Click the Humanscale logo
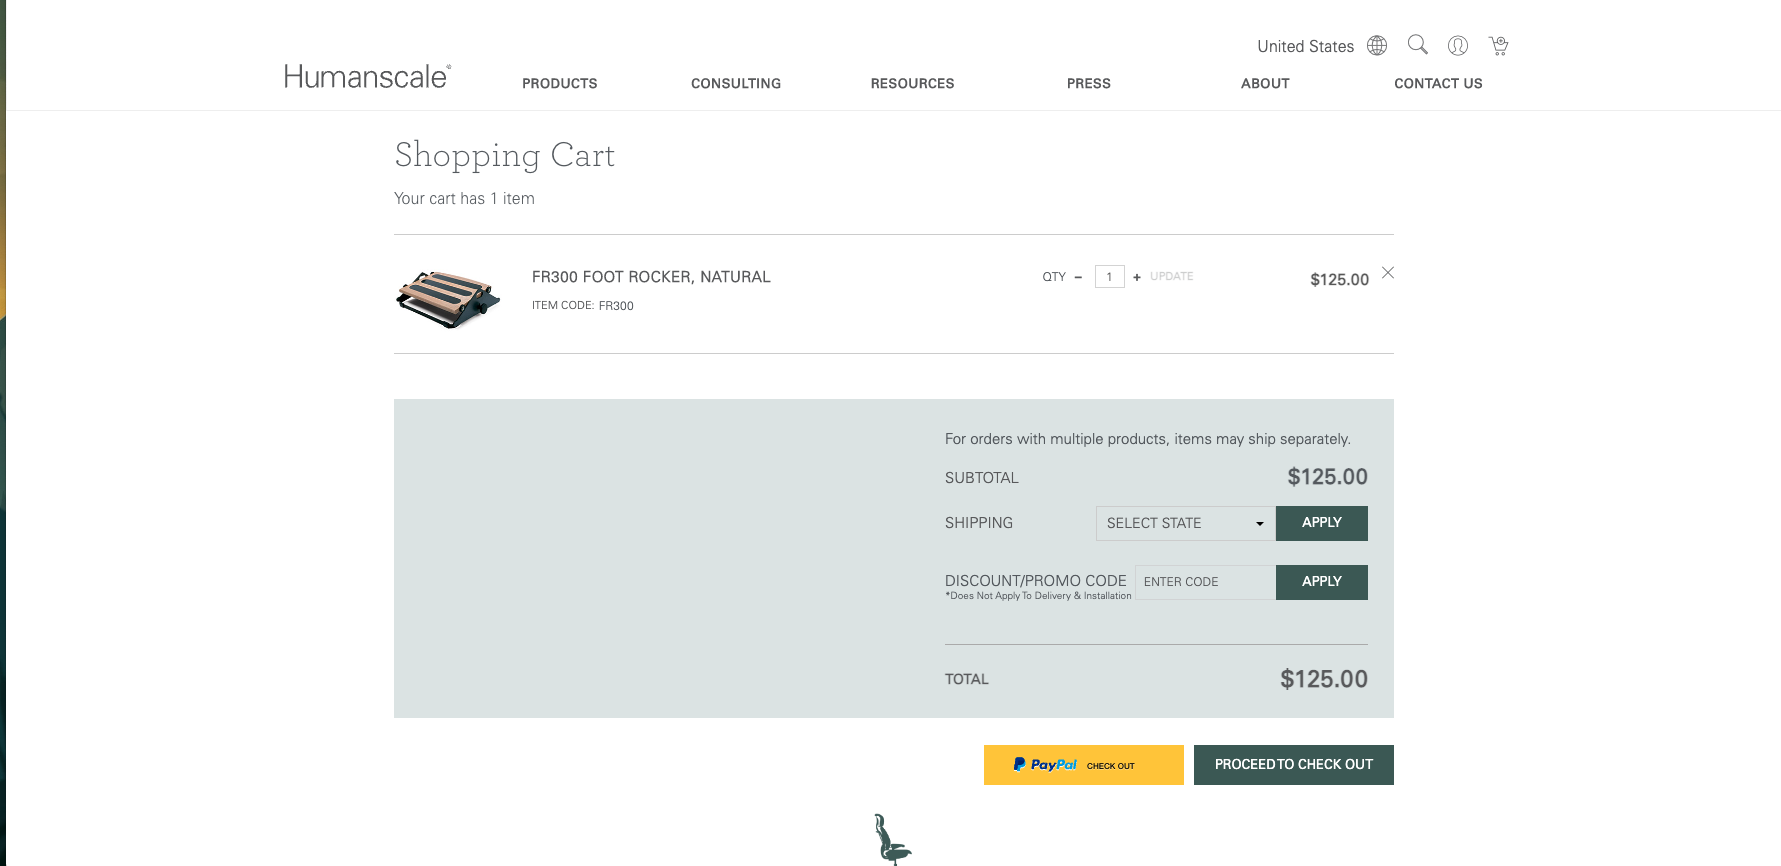The image size is (1781, 866). click(x=367, y=77)
